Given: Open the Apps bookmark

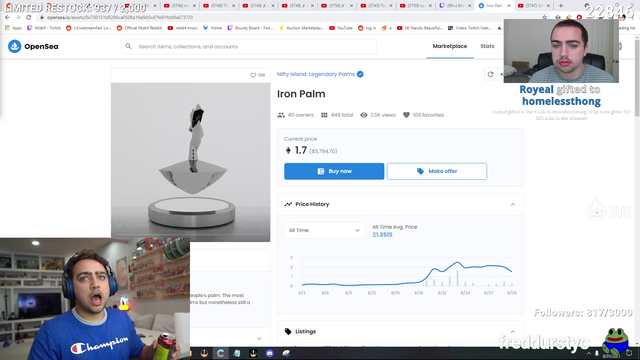Looking at the screenshot, I should point(13,28).
